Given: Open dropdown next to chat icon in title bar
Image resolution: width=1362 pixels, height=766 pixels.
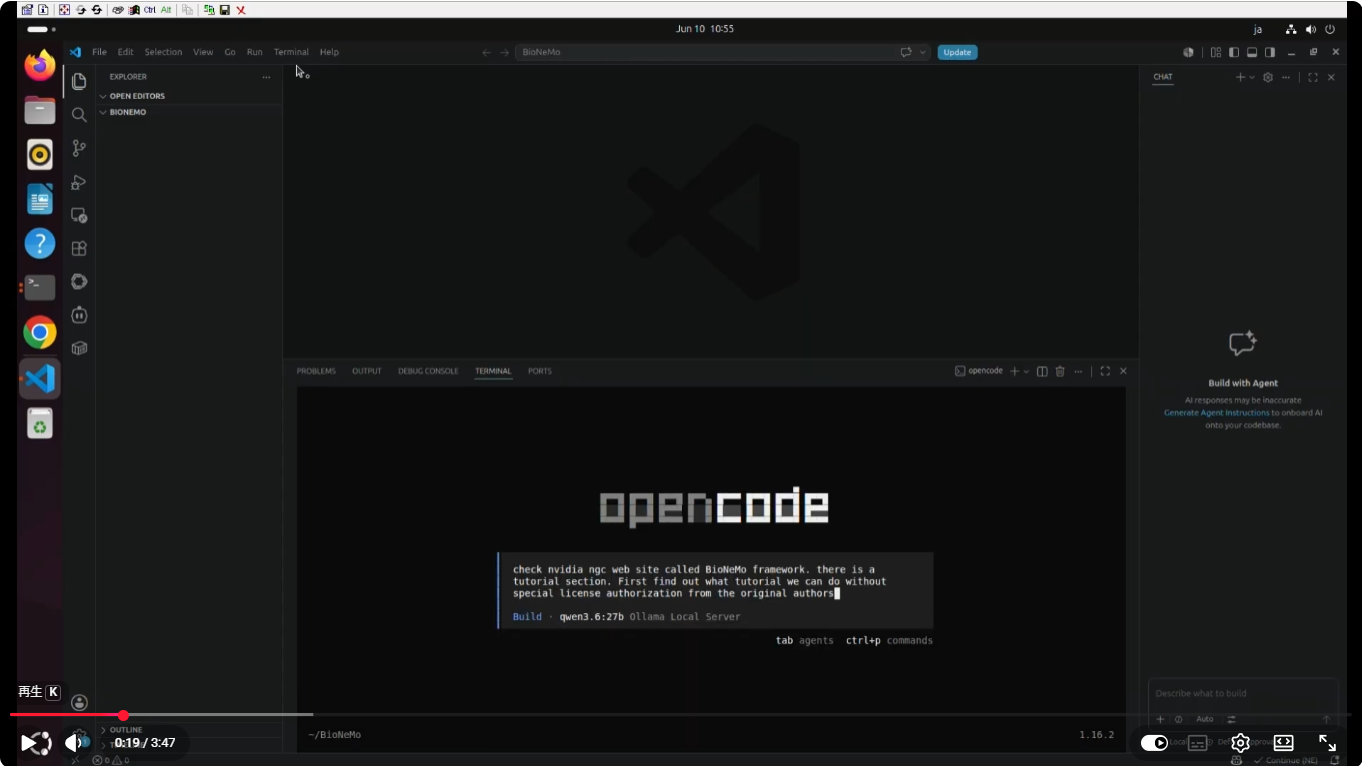Looking at the screenshot, I should tap(922, 52).
